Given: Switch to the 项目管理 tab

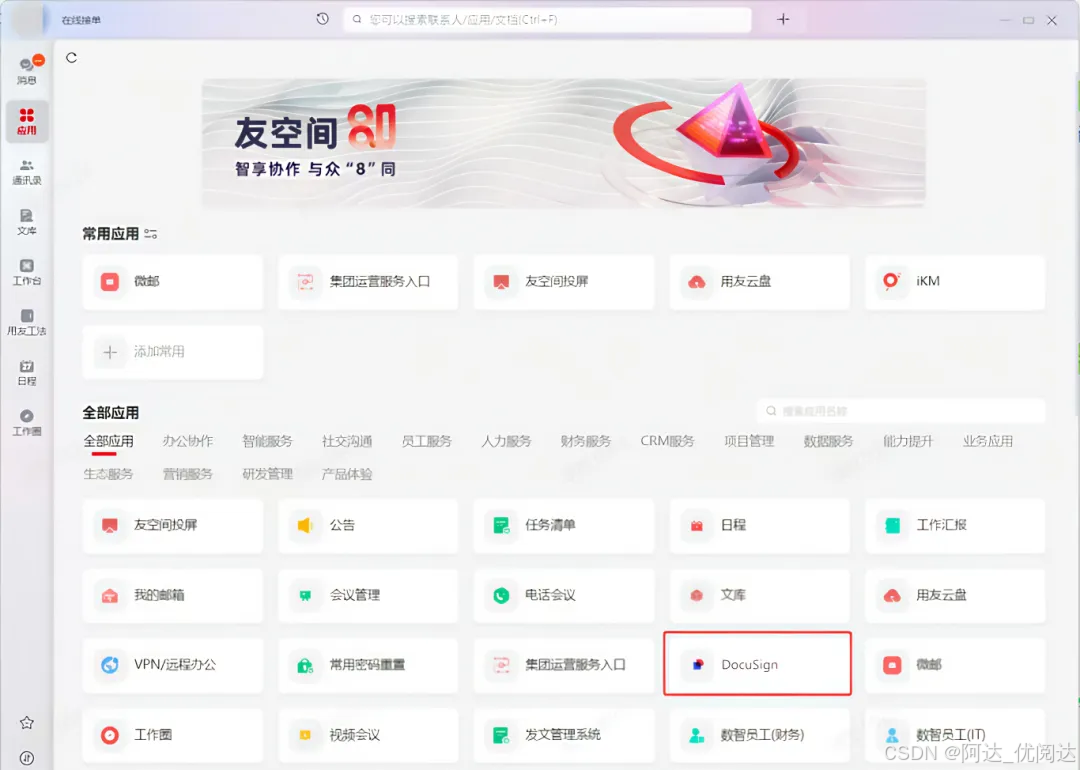Looking at the screenshot, I should tap(749, 441).
